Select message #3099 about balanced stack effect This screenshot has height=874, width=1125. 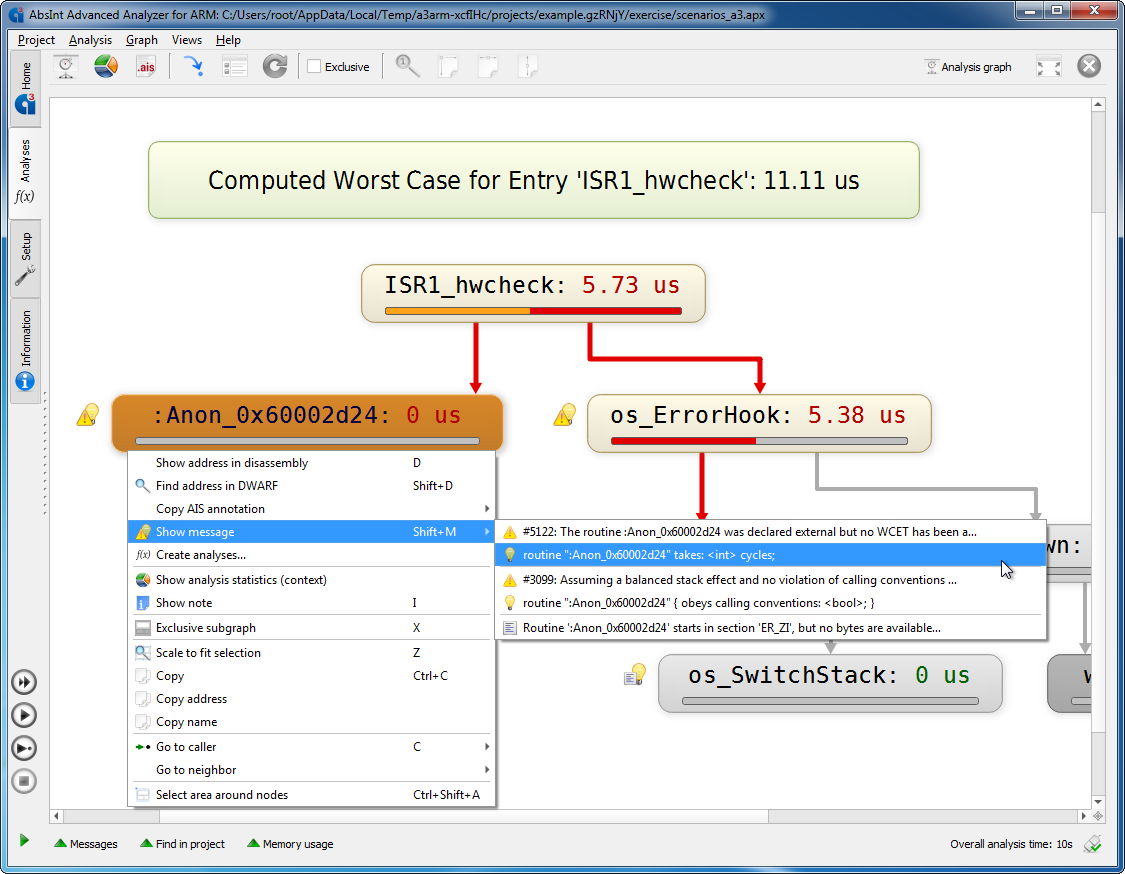click(x=771, y=580)
